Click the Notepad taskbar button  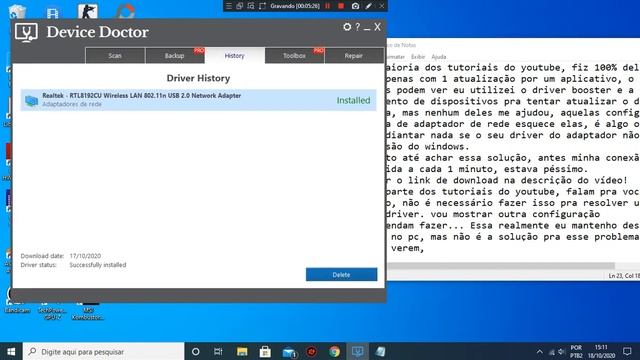380,351
